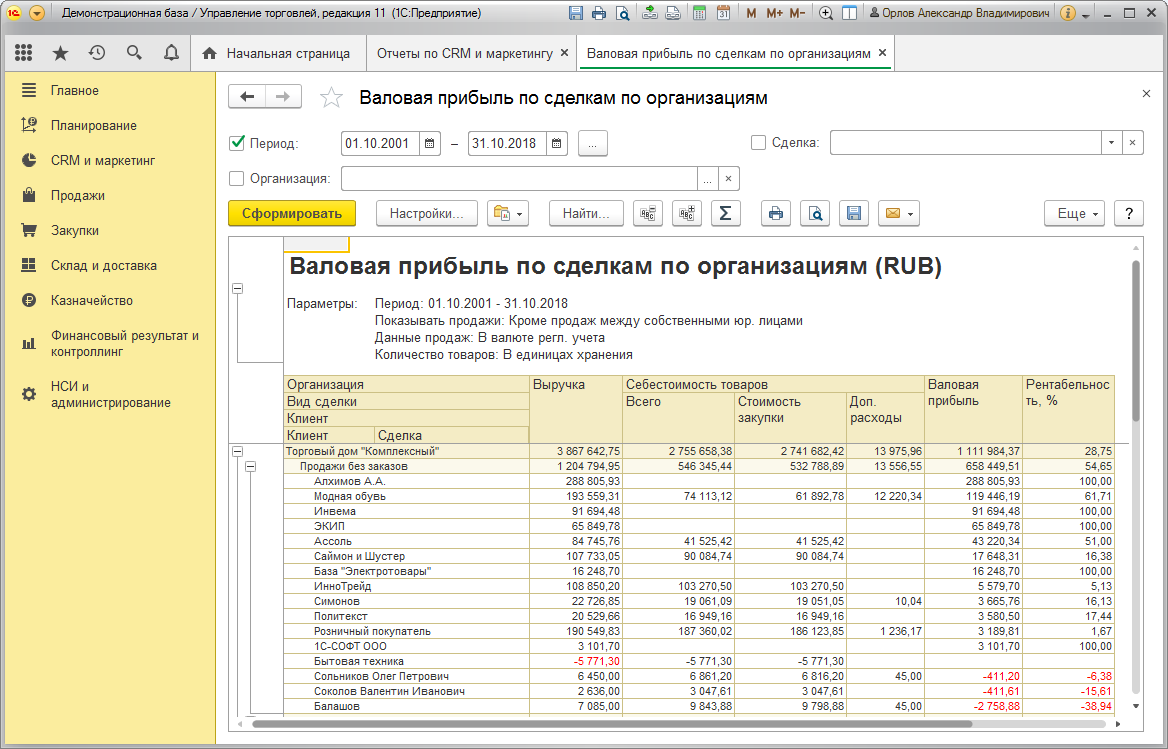Open calendar icon in title bar
The height and width of the screenshot is (749, 1168).
723,13
